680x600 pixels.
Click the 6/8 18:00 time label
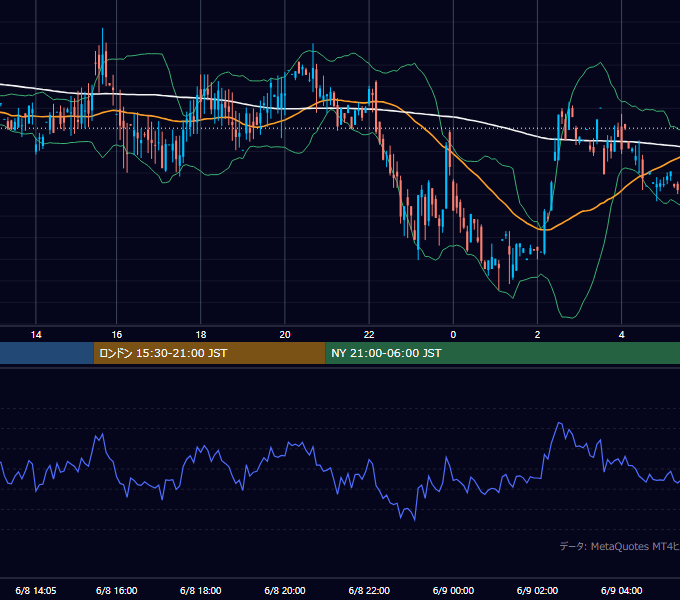pos(201,590)
